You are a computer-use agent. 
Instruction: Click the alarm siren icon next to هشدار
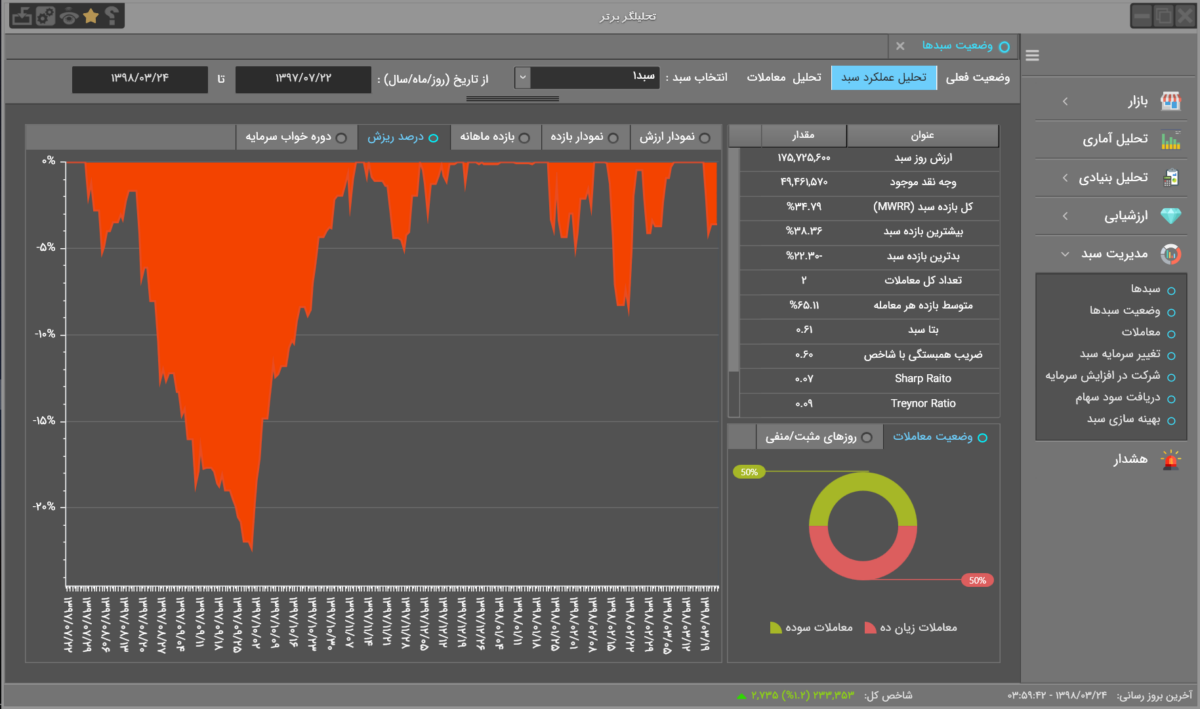tap(1169, 459)
